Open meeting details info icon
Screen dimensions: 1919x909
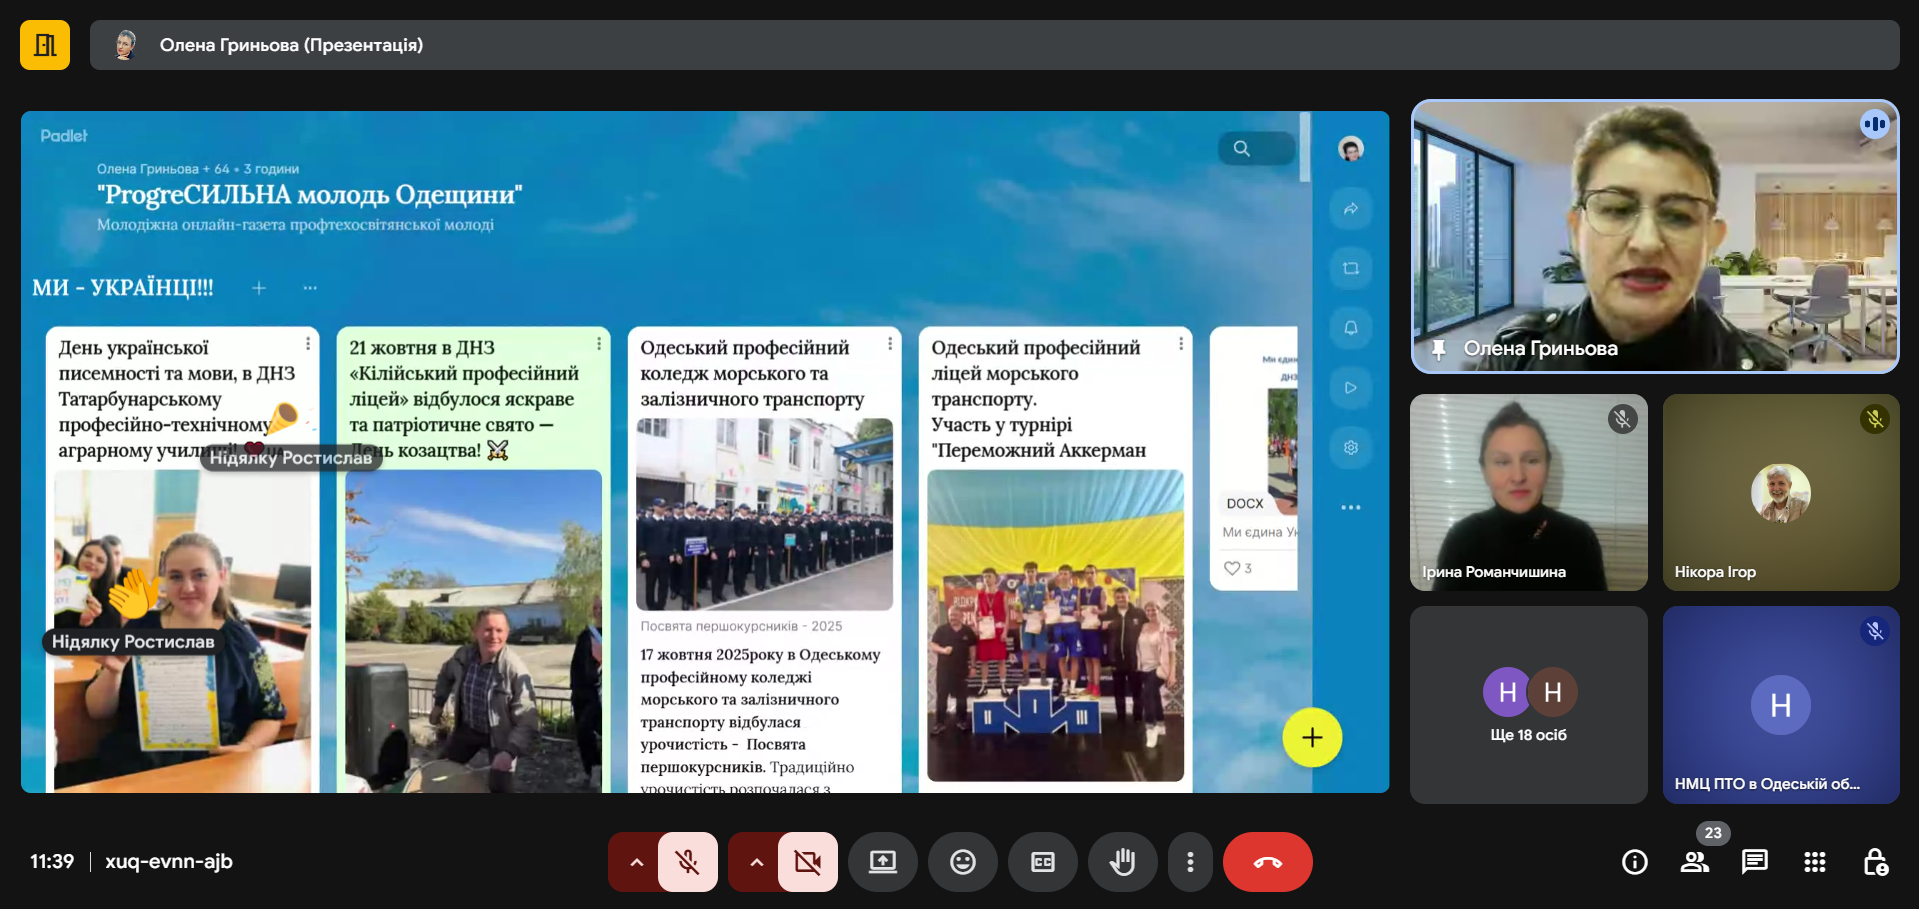1634,861
